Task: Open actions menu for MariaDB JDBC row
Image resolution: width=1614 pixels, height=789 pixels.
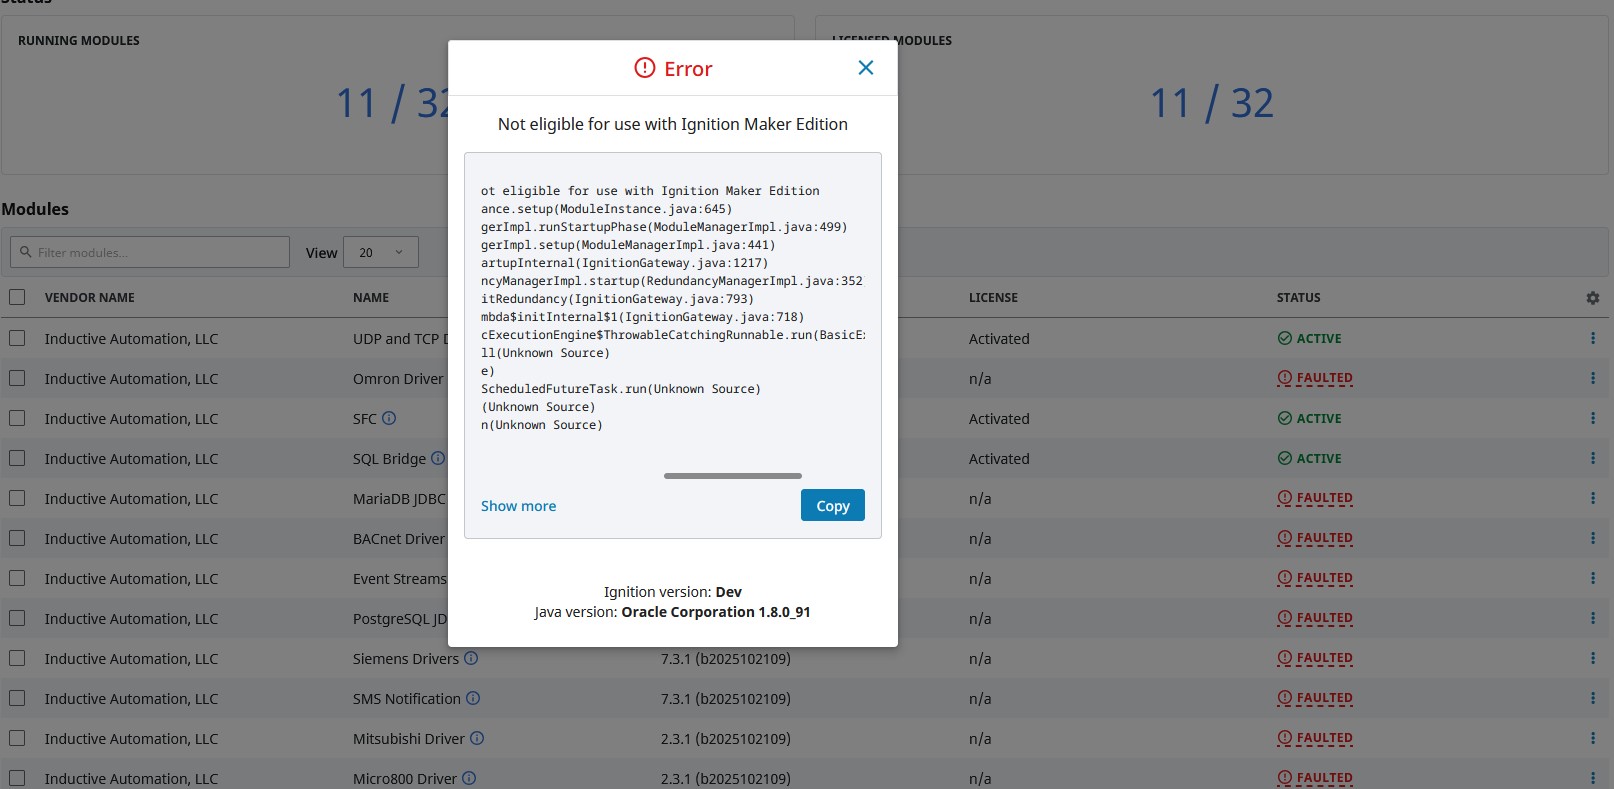Action: pyautogui.click(x=1593, y=498)
